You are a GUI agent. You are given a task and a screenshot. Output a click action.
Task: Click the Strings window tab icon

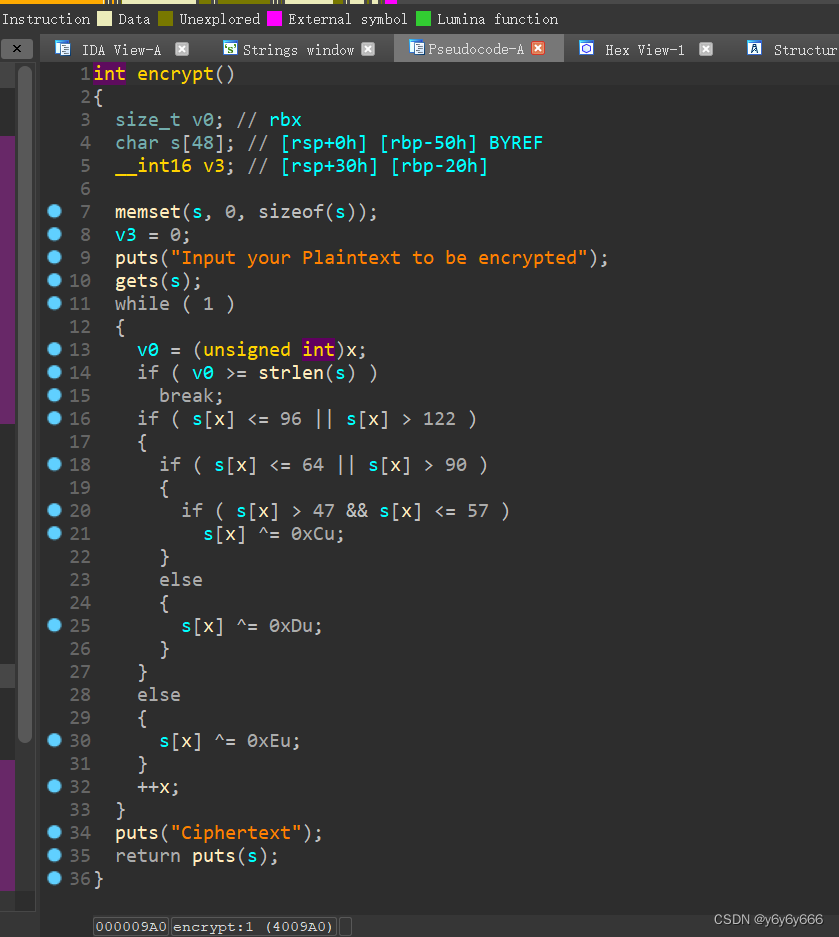pyautogui.click(x=230, y=48)
